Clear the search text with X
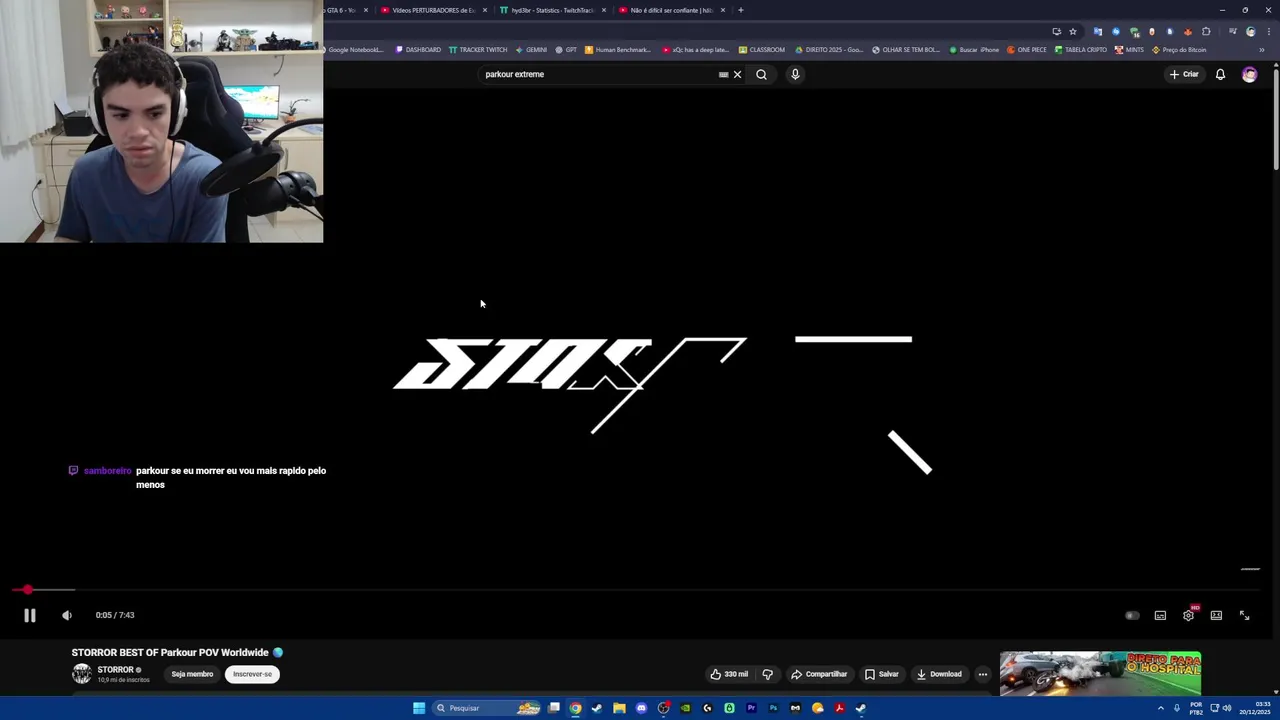 coord(738,74)
